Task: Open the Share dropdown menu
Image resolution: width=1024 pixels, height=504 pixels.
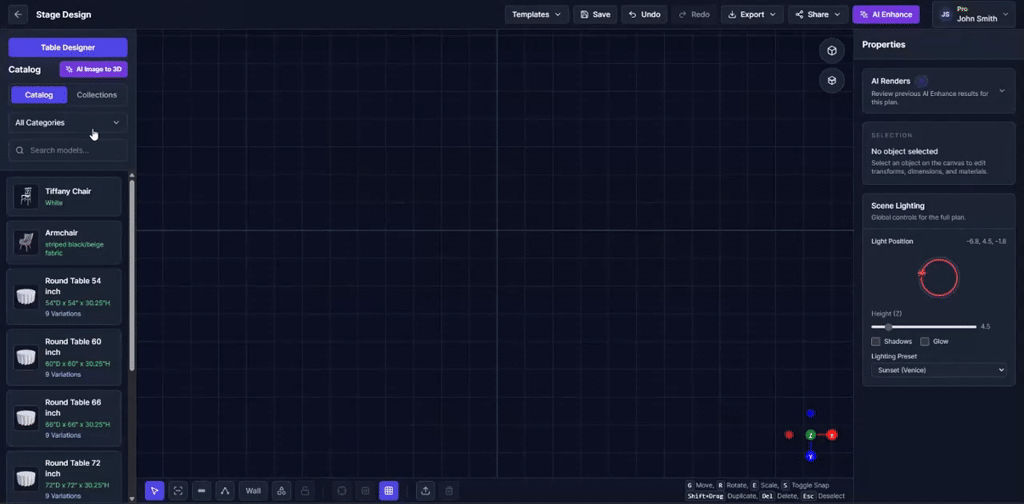Action: (818, 14)
